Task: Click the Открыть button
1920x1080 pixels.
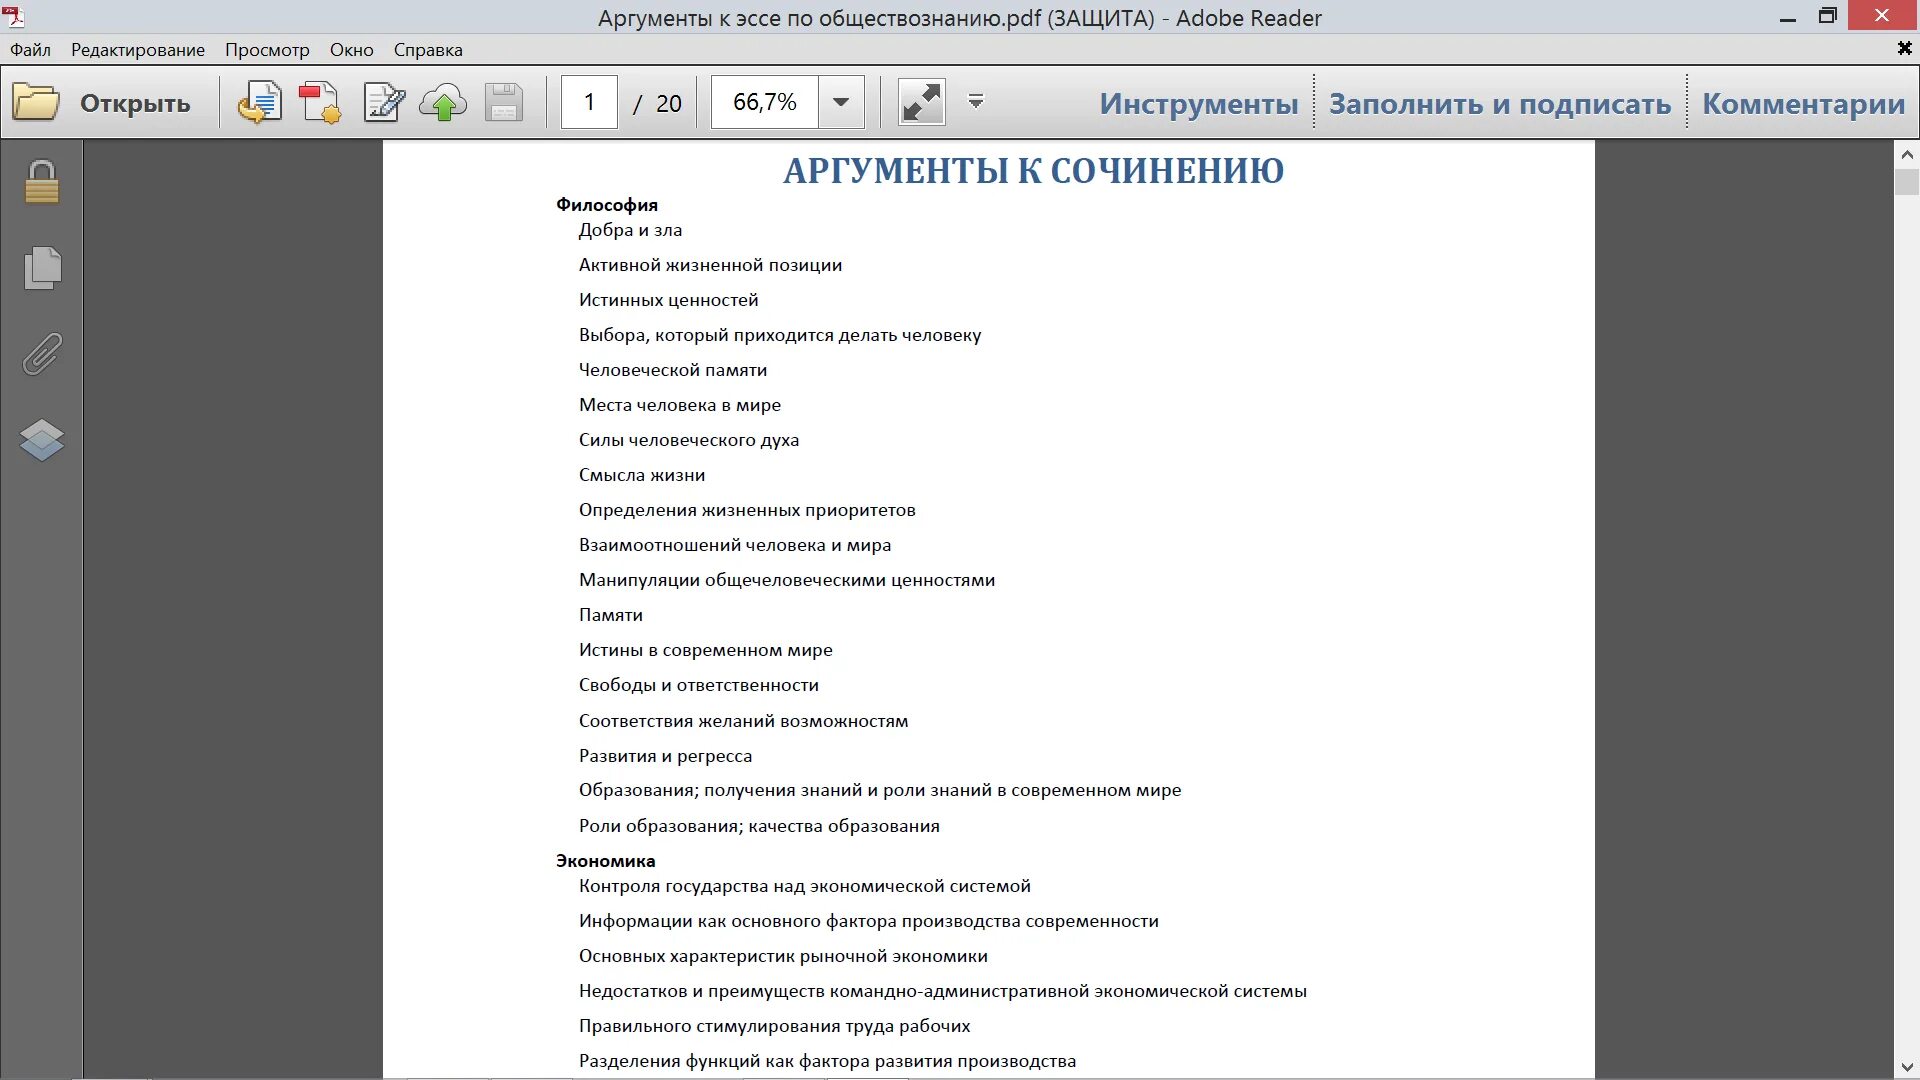Action: (x=133, y=101)
